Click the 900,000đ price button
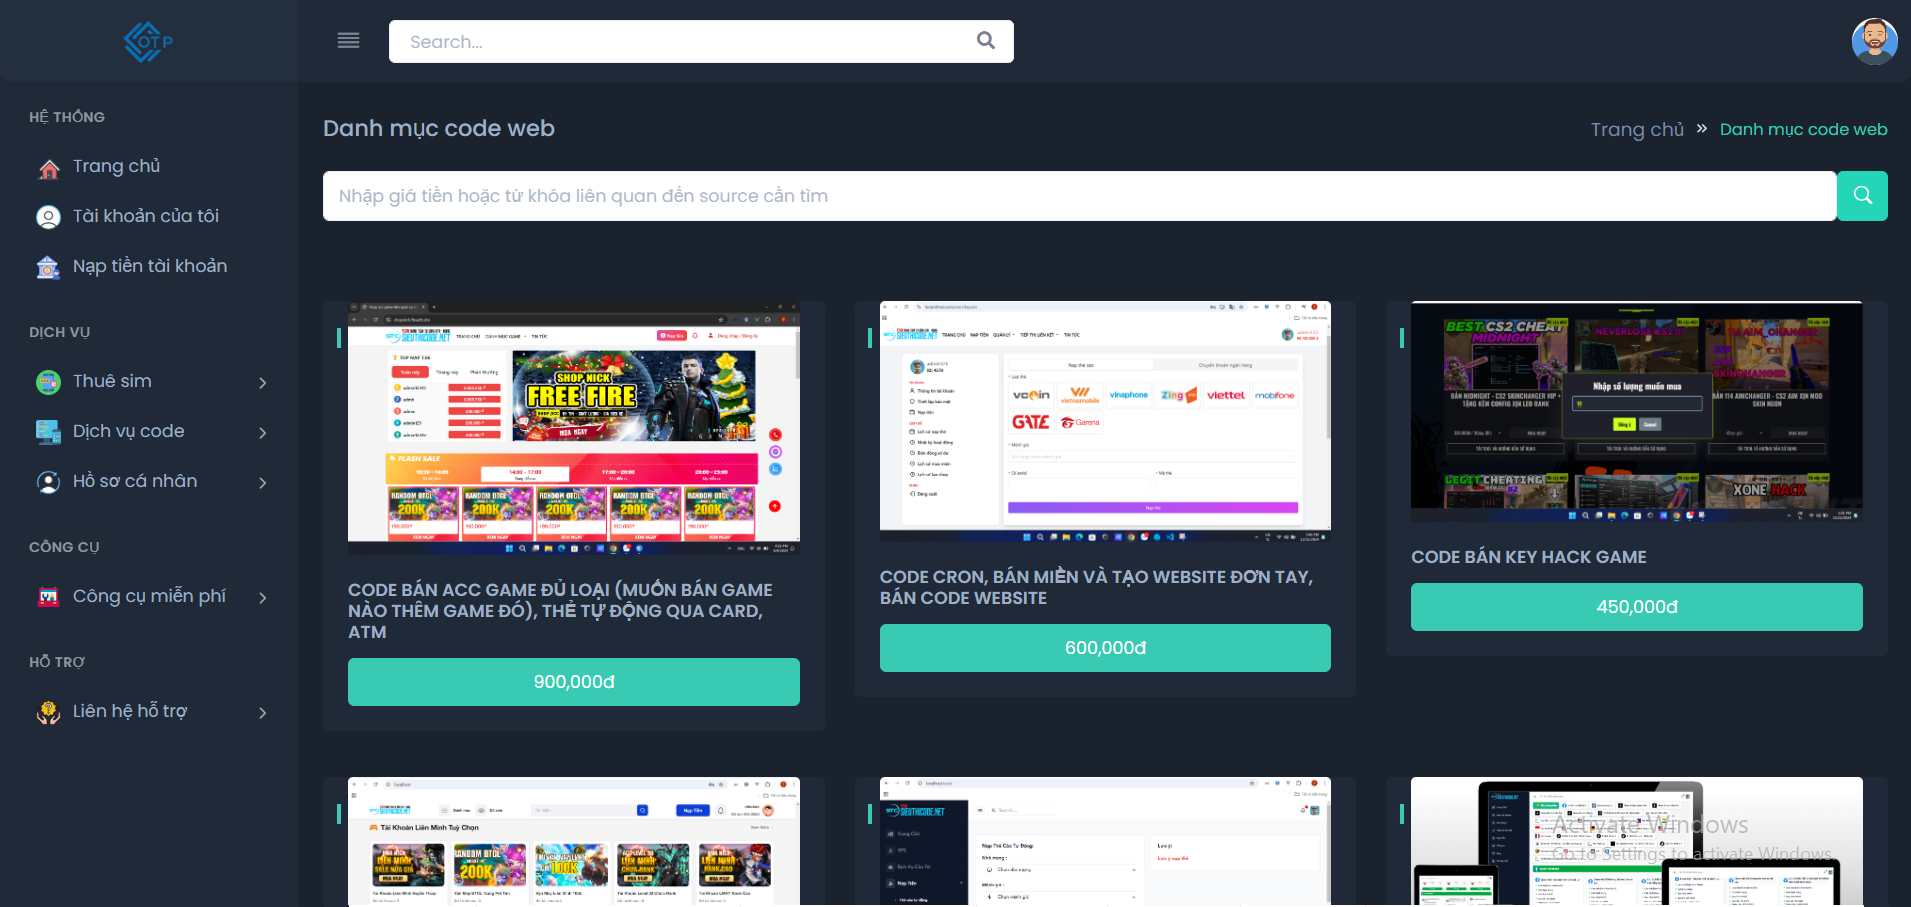The width and height of the screenshot is (1911, 907). point(573,682)
